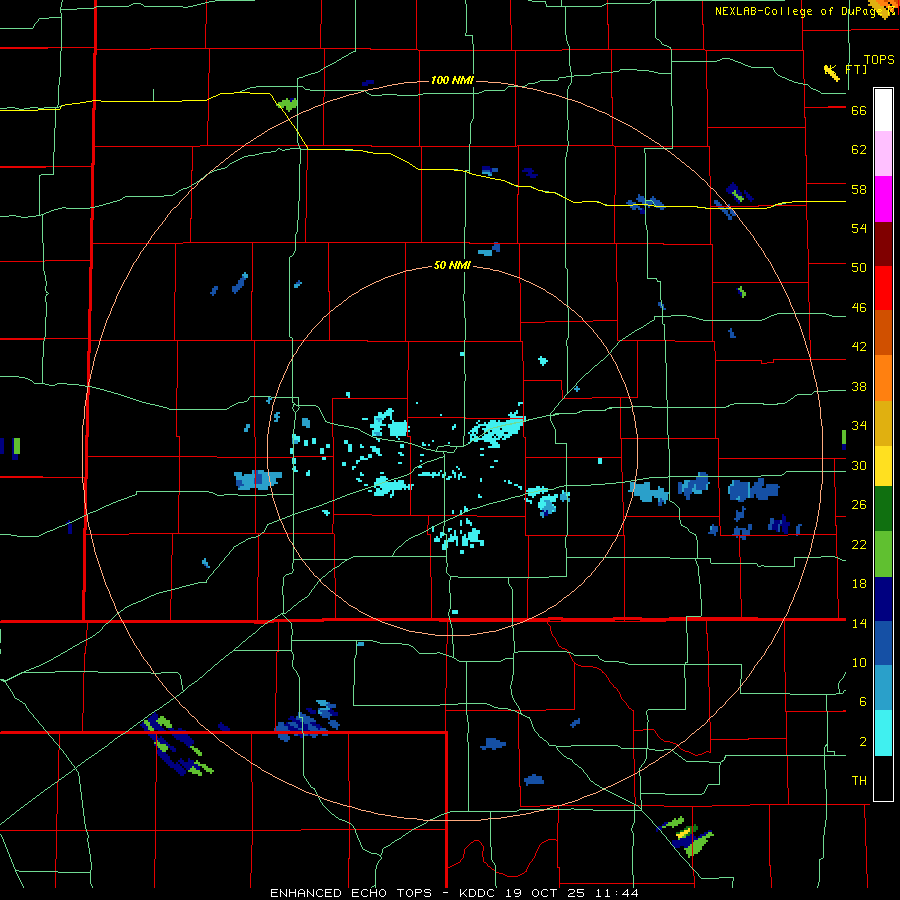Click the legend value 38

(859, 387)
